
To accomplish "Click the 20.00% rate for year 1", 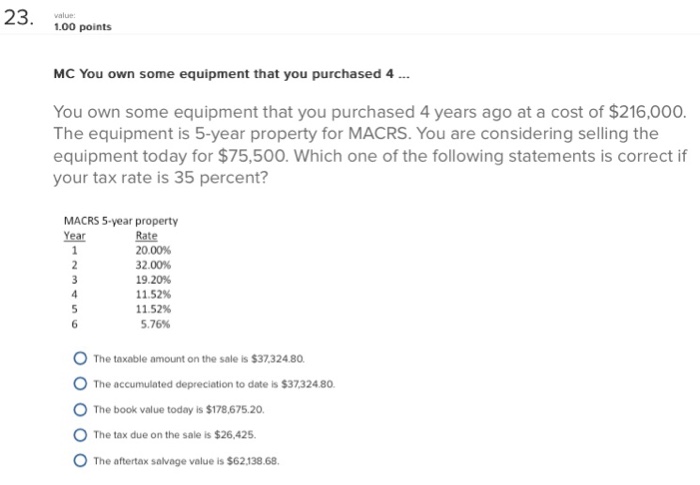I will [x=153, y=251].
